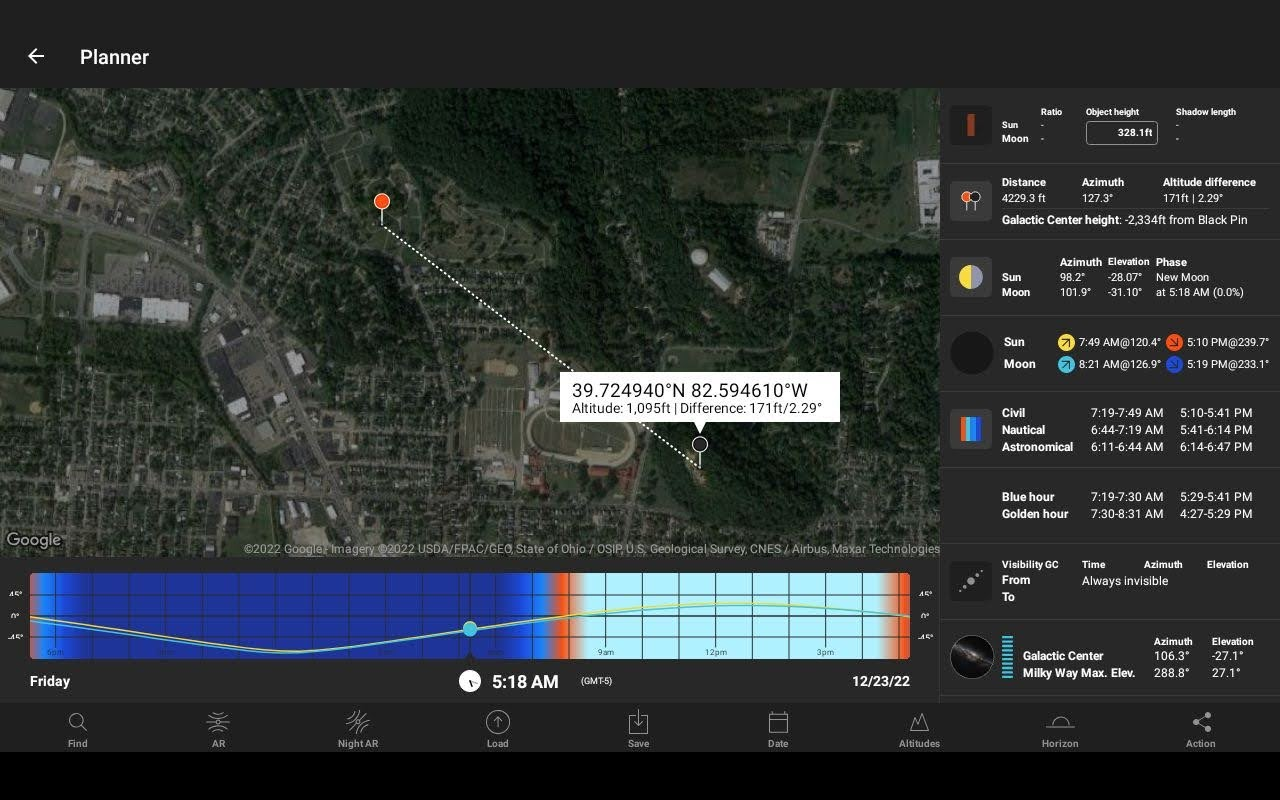Tap the shadow object height icon
Image resolution: width=1280 pixels, height=800 pixels.
970,126
